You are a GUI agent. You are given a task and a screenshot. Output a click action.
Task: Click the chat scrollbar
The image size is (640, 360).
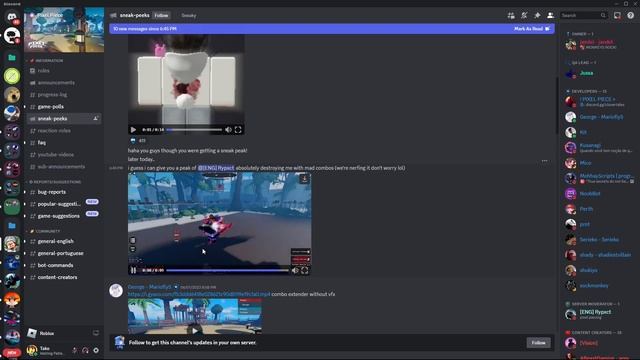pos(556,105)
